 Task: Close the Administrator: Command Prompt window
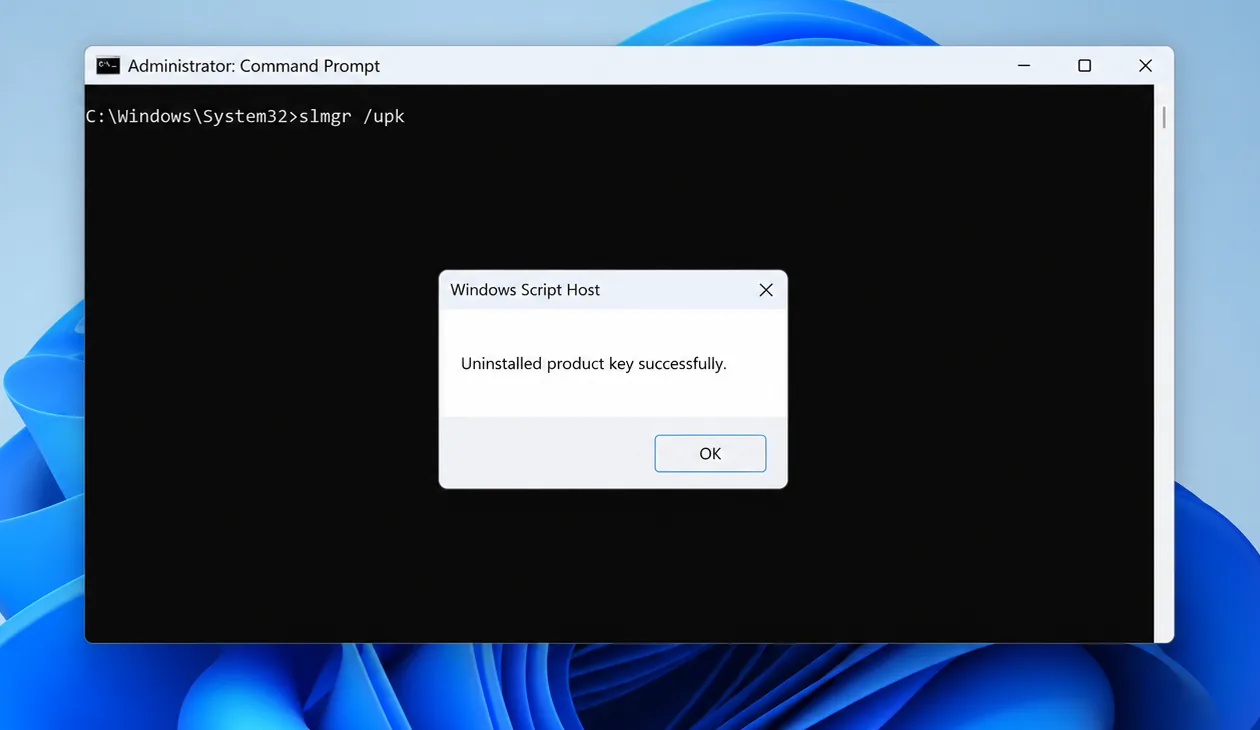pos(1146,66)
